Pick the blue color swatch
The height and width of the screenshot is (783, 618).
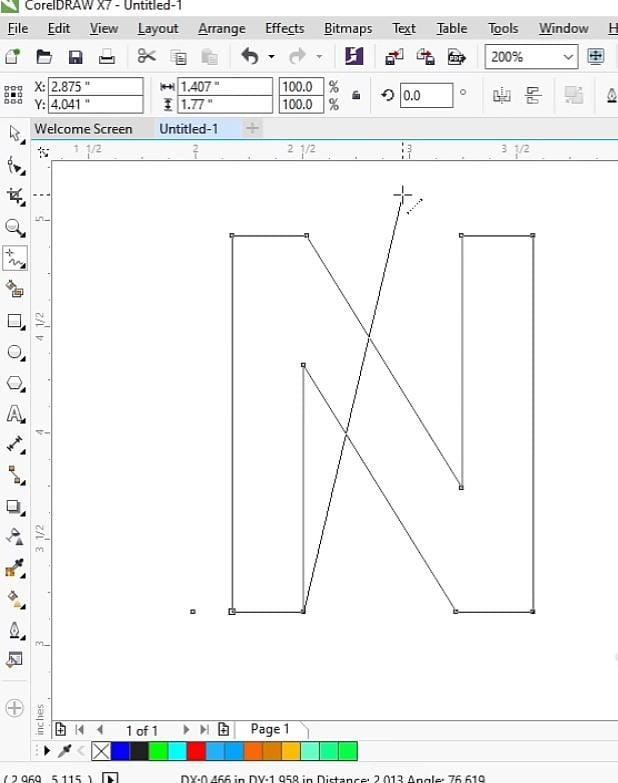(x=120, y=751)
